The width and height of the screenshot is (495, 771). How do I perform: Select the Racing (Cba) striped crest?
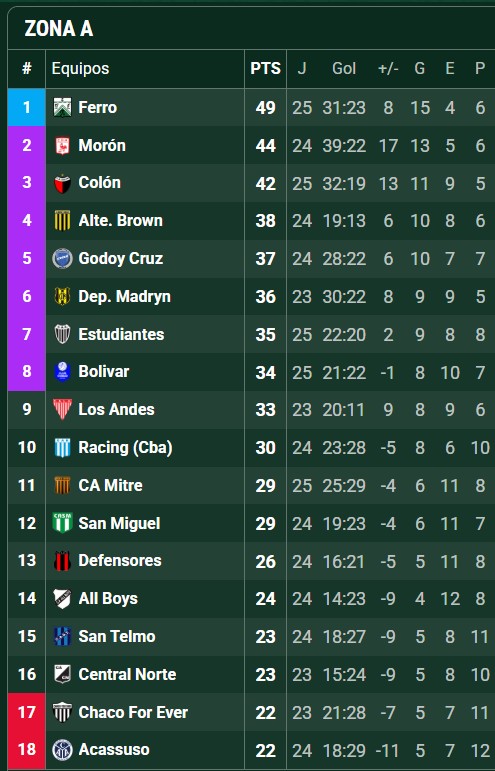62,447
